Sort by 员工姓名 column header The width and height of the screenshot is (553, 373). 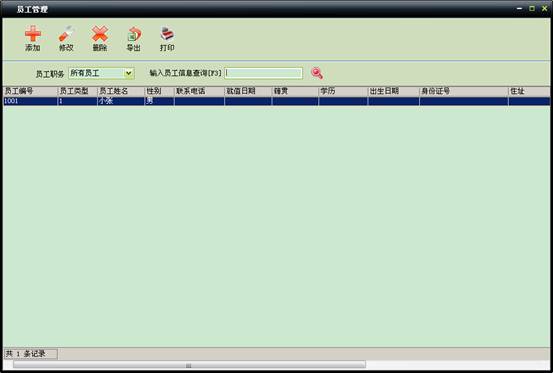pos(121,91)
